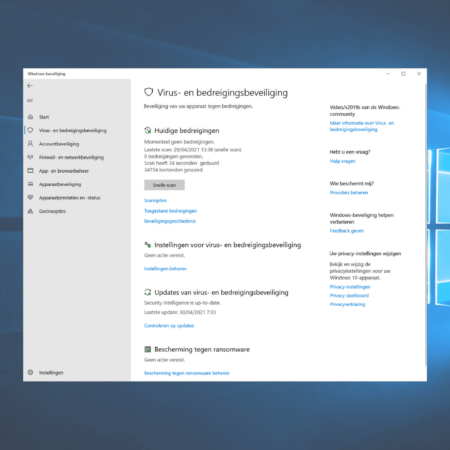This screenshot has height=450, width=450.
Task: Maximize the Windows-beveiliging window
Action: coord(403,74)
